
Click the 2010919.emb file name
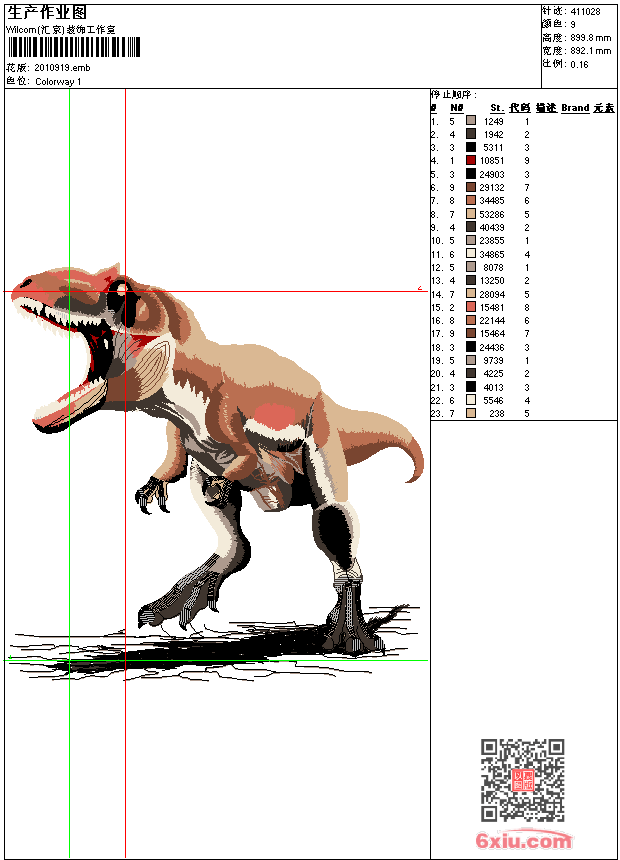[x=62, y=68]
